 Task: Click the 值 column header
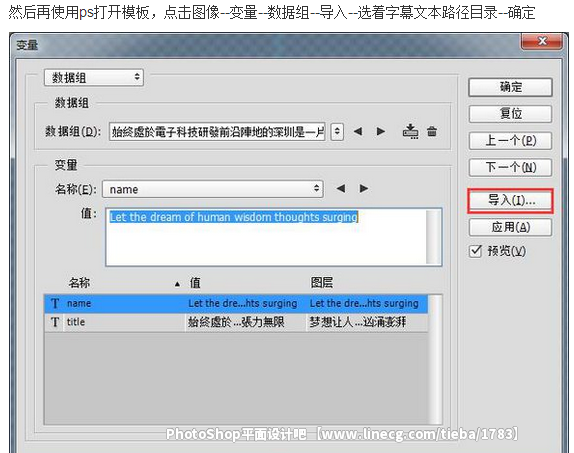point(195,283)
